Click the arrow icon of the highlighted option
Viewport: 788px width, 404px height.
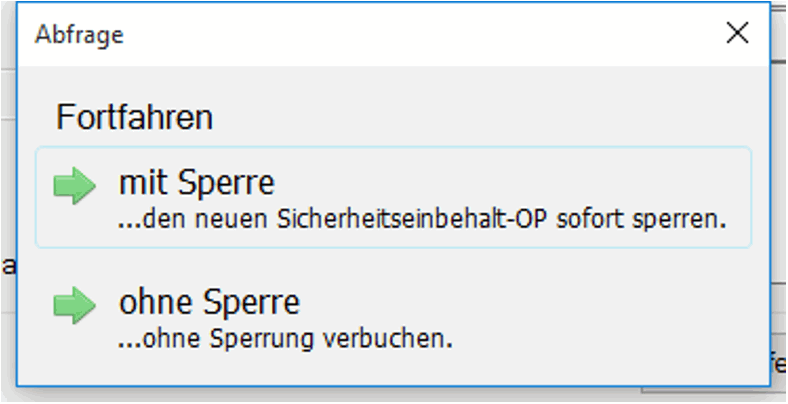(x=75, y=187)
